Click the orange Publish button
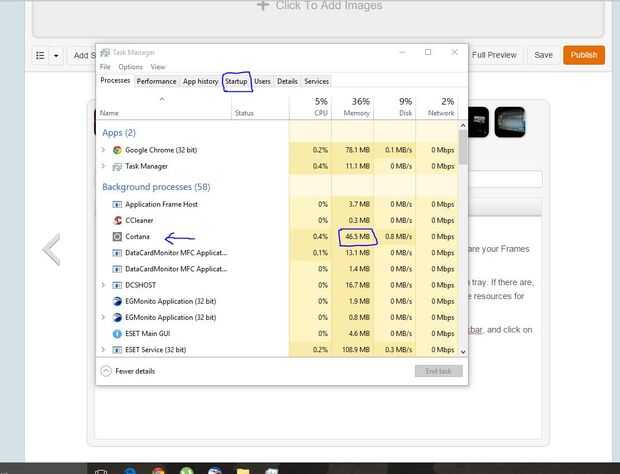This screenshot has width=620, height=474. pos(584,55)
